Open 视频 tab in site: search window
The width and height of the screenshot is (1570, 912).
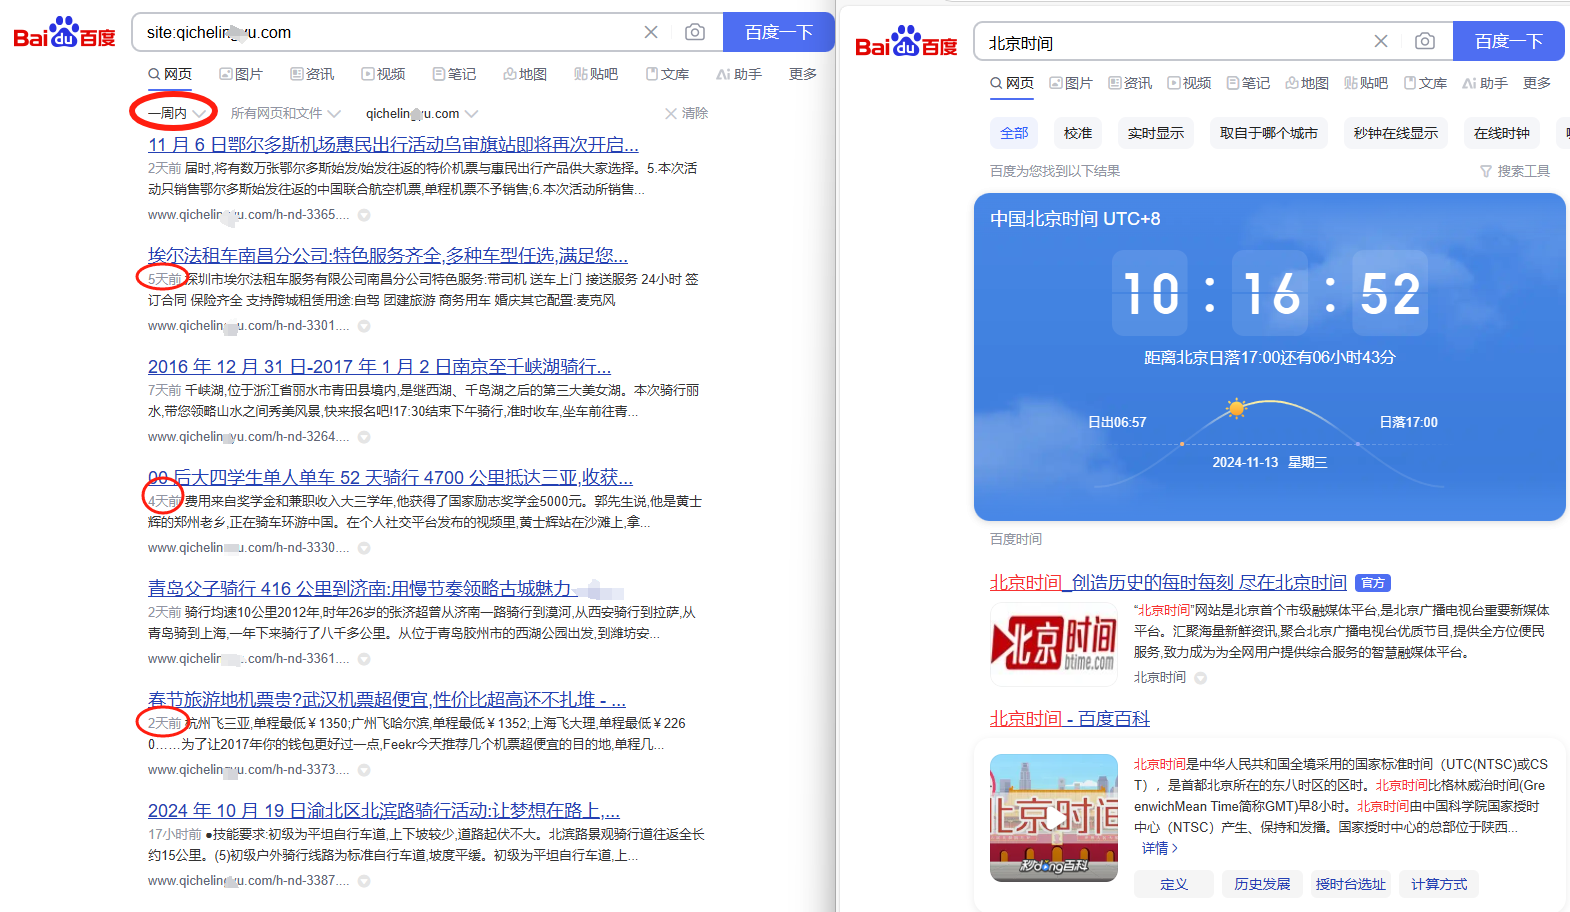point(383,74)
